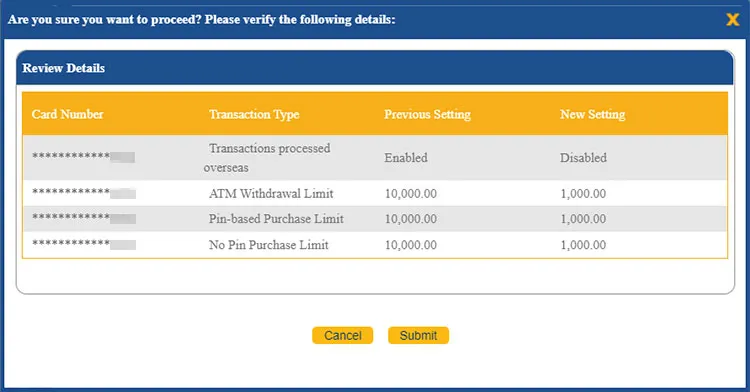Select the Transactions processed overseas row
This screenshot has width=750, height=392.
(375, 158)
